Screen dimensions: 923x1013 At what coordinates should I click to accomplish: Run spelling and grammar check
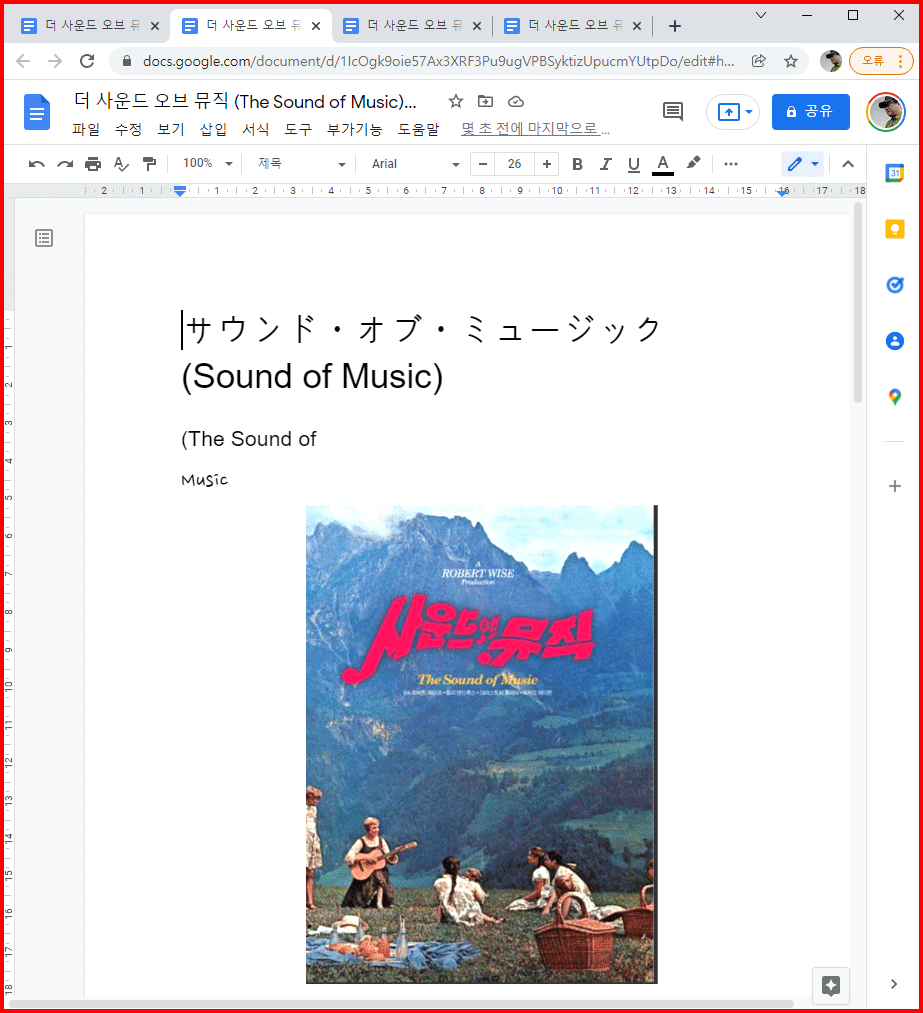pyautogui.click(x=121, y=164)
